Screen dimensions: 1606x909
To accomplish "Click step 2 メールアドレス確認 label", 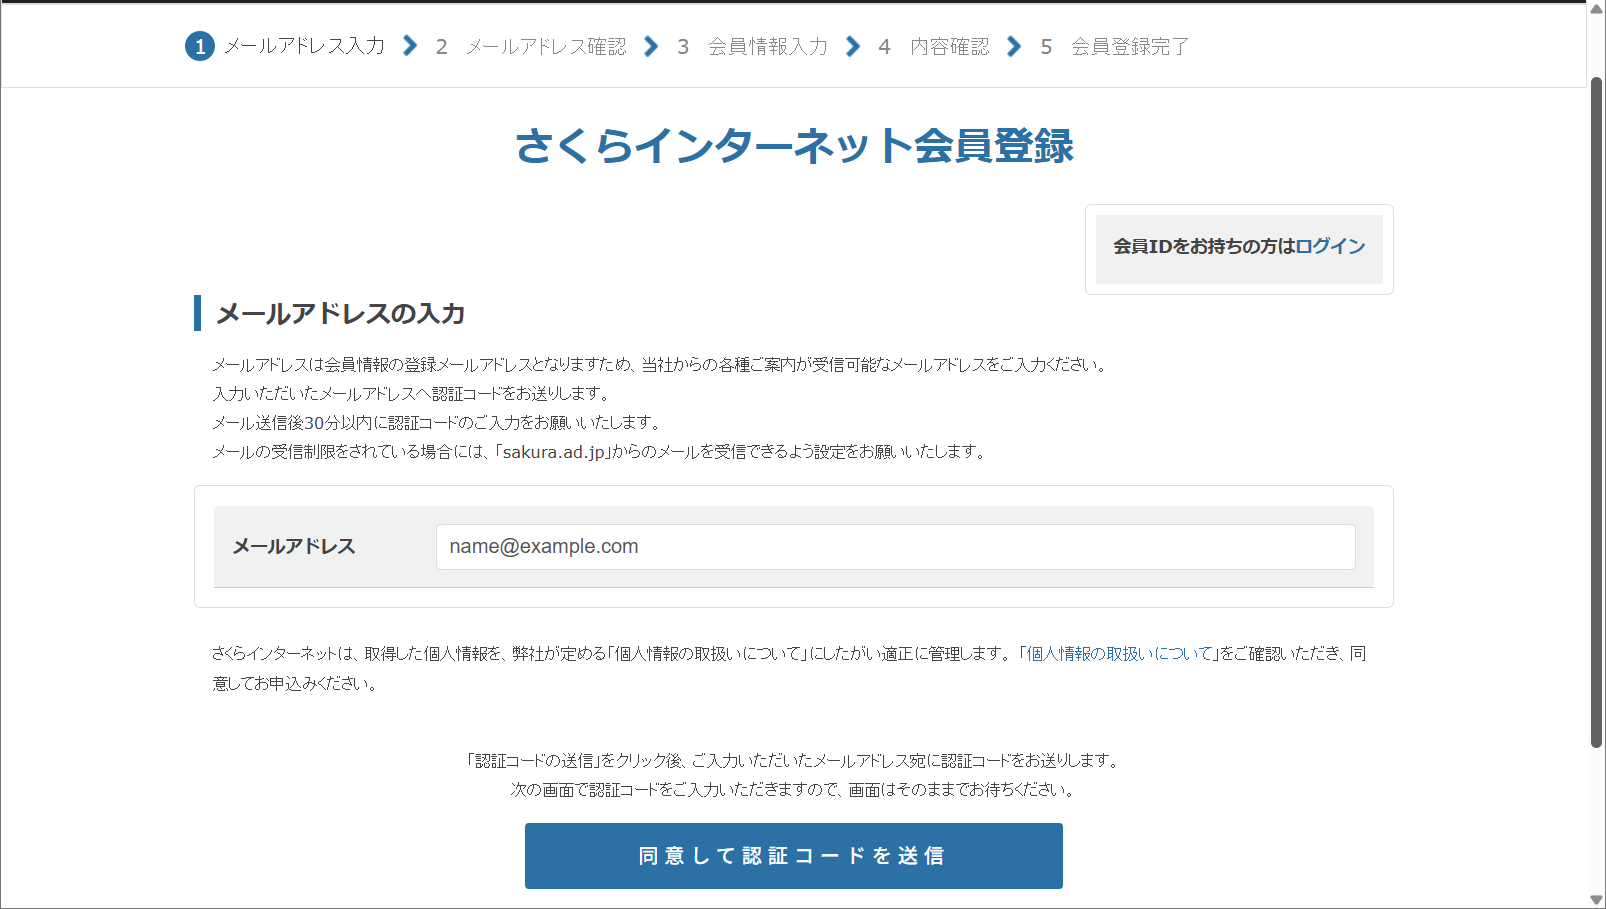I will point(546,47).
